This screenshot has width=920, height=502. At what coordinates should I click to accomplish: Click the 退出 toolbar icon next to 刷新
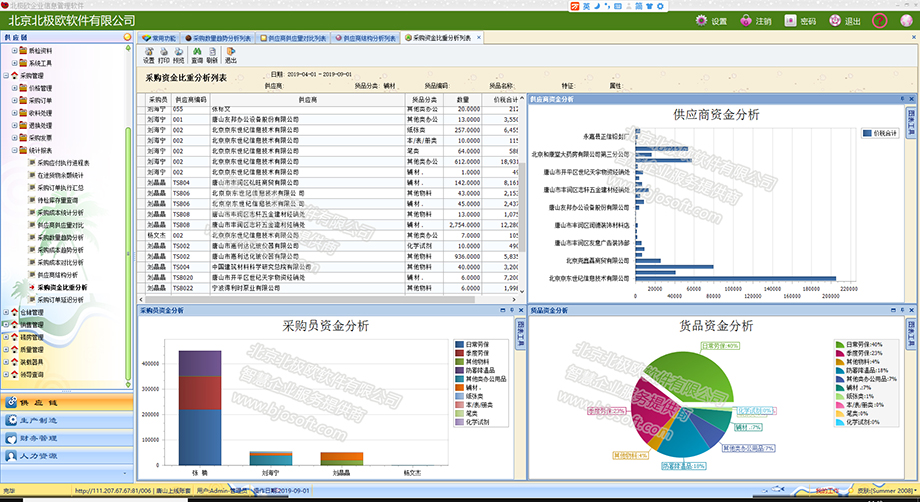[231, 56]
